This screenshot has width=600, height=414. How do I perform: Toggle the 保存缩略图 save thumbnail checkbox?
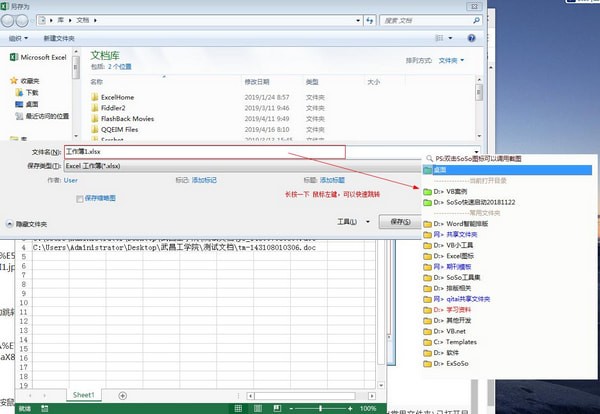[80, 199]
